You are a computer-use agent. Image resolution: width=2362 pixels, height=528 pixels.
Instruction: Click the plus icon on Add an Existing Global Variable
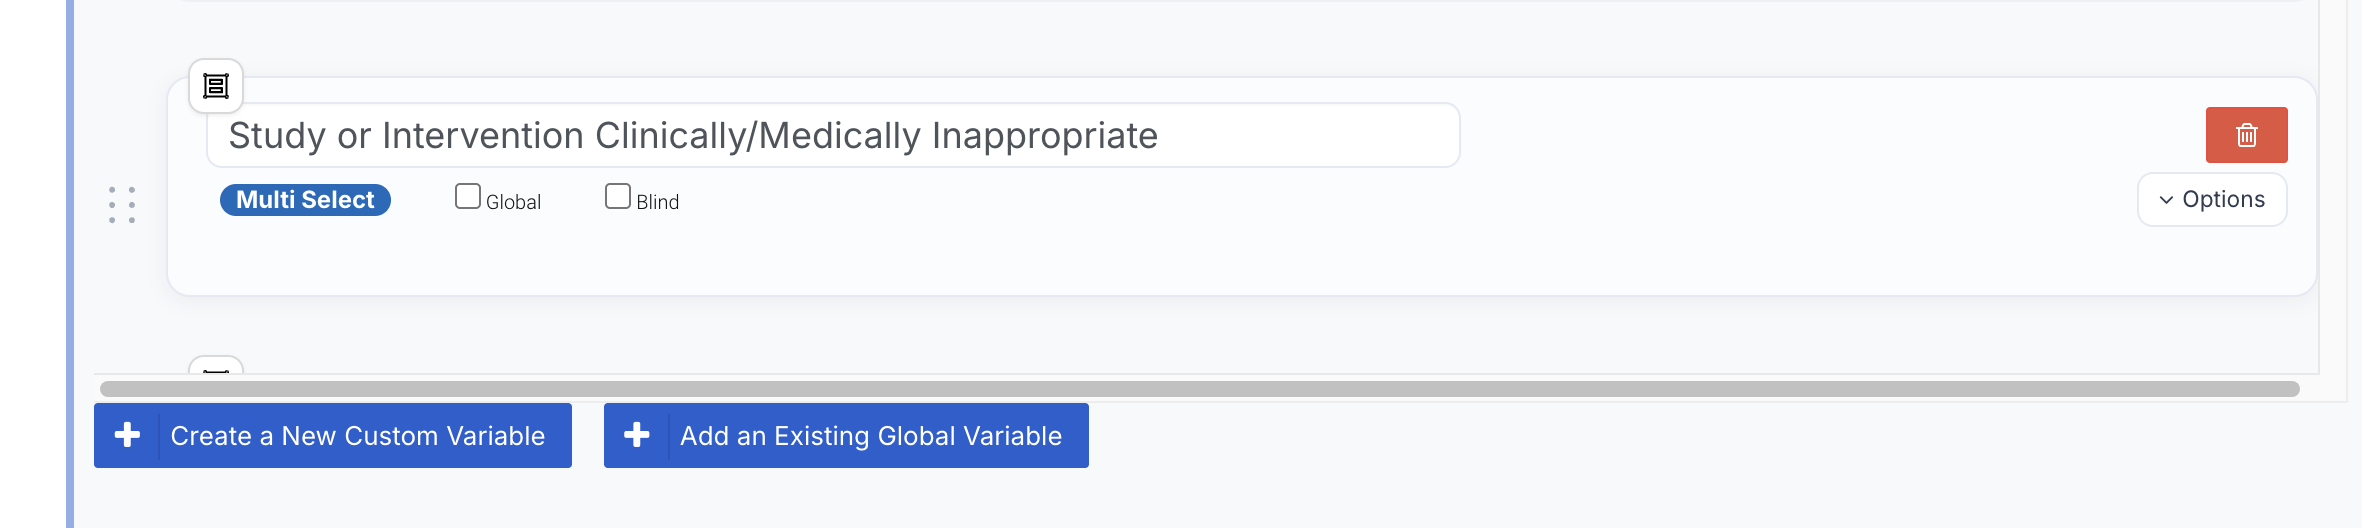coord(637,435)
